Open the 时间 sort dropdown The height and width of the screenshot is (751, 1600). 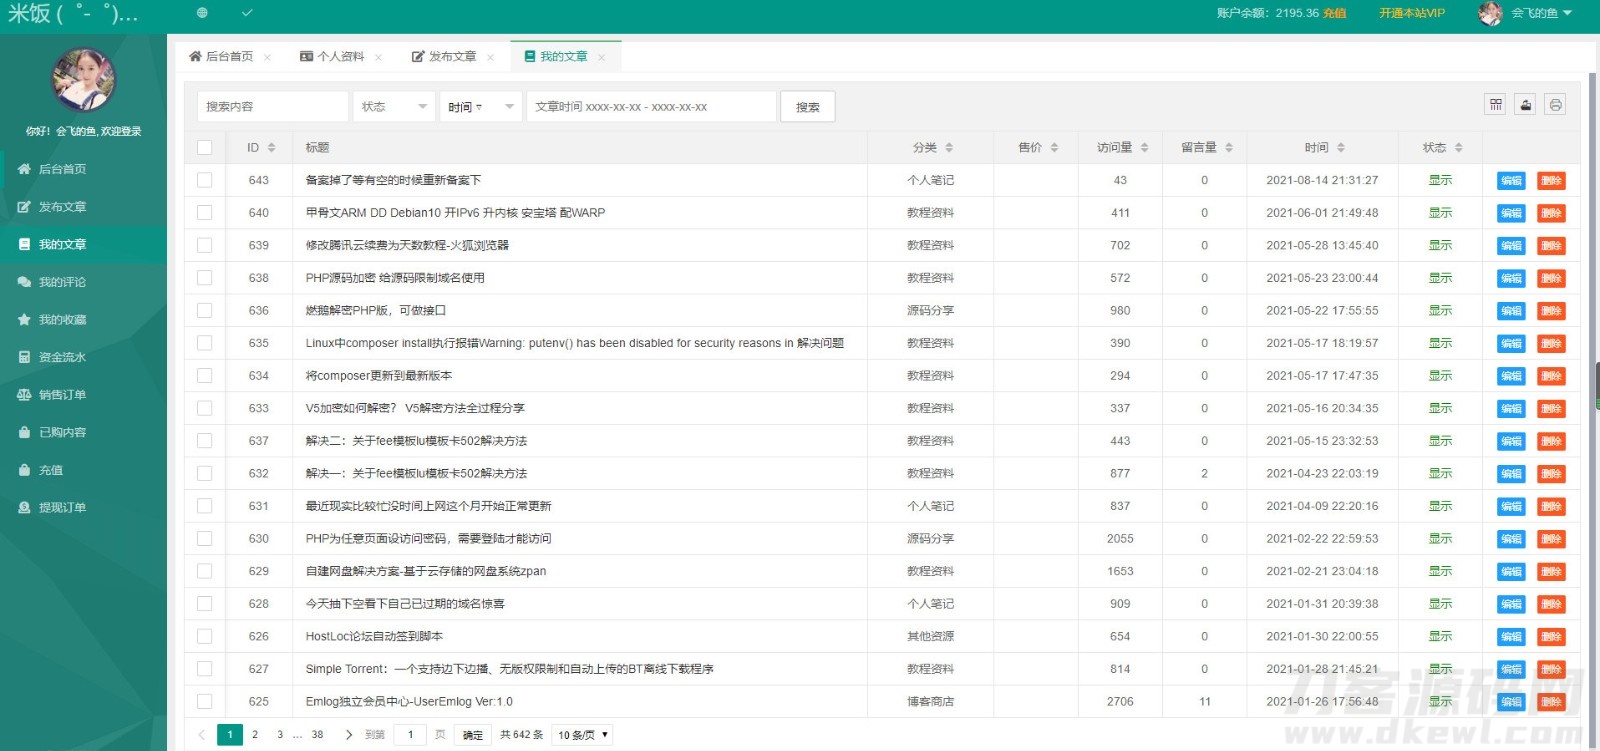[x=480, y=107]
